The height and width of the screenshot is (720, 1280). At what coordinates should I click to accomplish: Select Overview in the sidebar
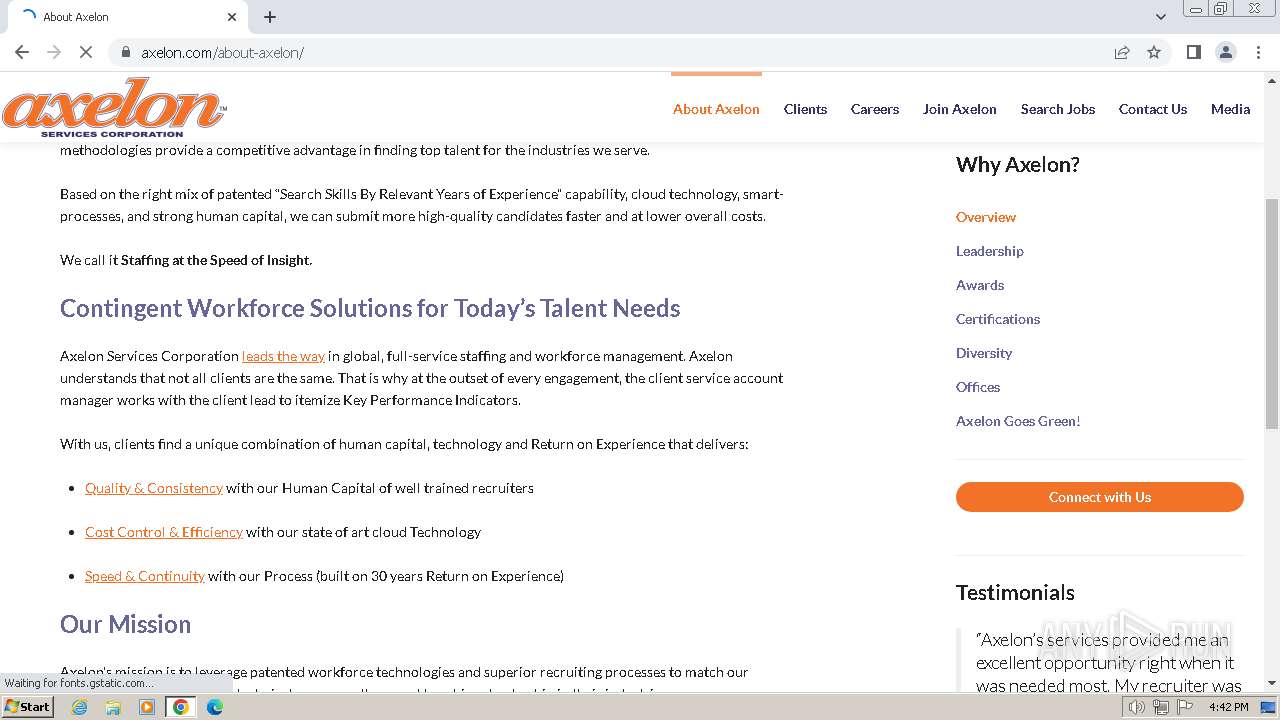(x=986, y=217)
